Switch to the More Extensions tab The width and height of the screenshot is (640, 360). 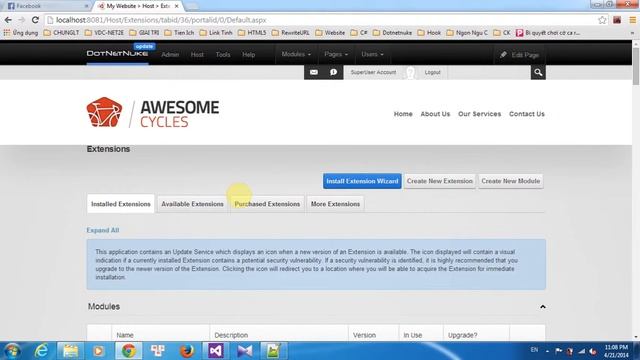pyautogui.click(x=336, y=204)
